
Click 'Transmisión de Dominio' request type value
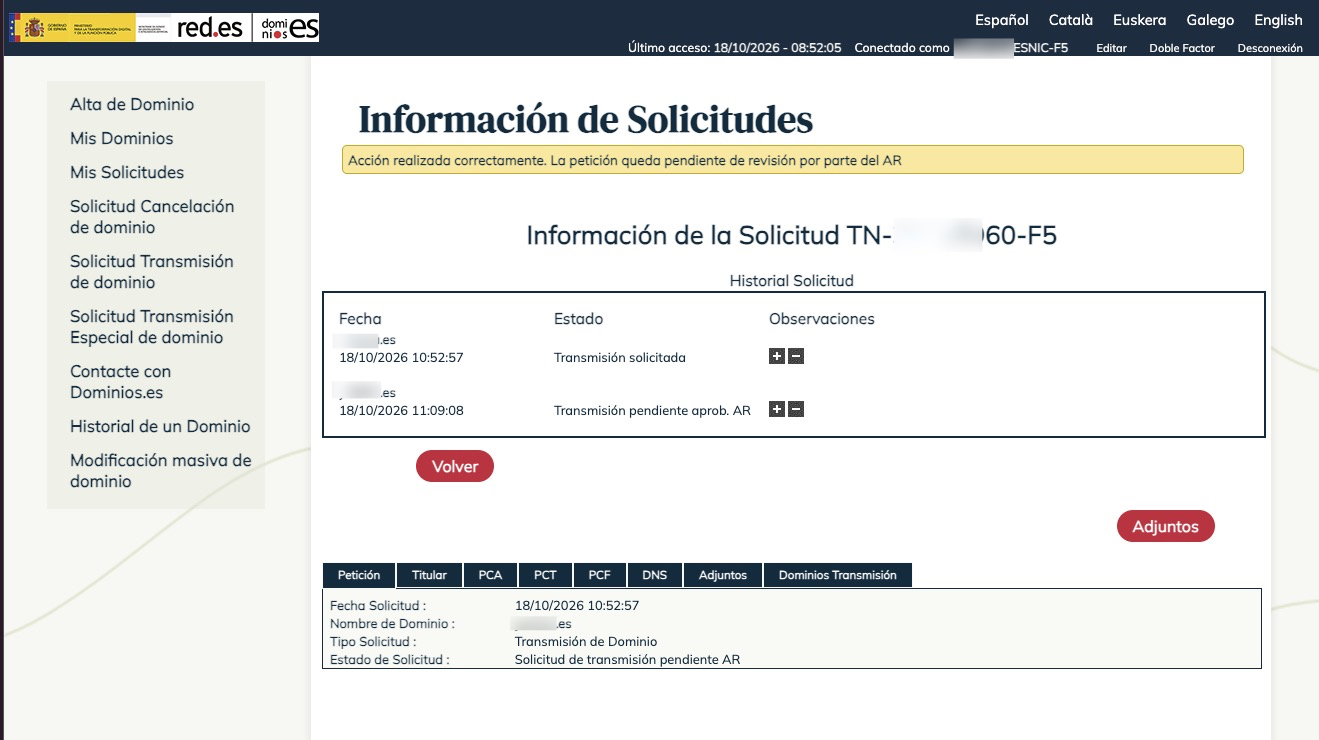[586, 642]
